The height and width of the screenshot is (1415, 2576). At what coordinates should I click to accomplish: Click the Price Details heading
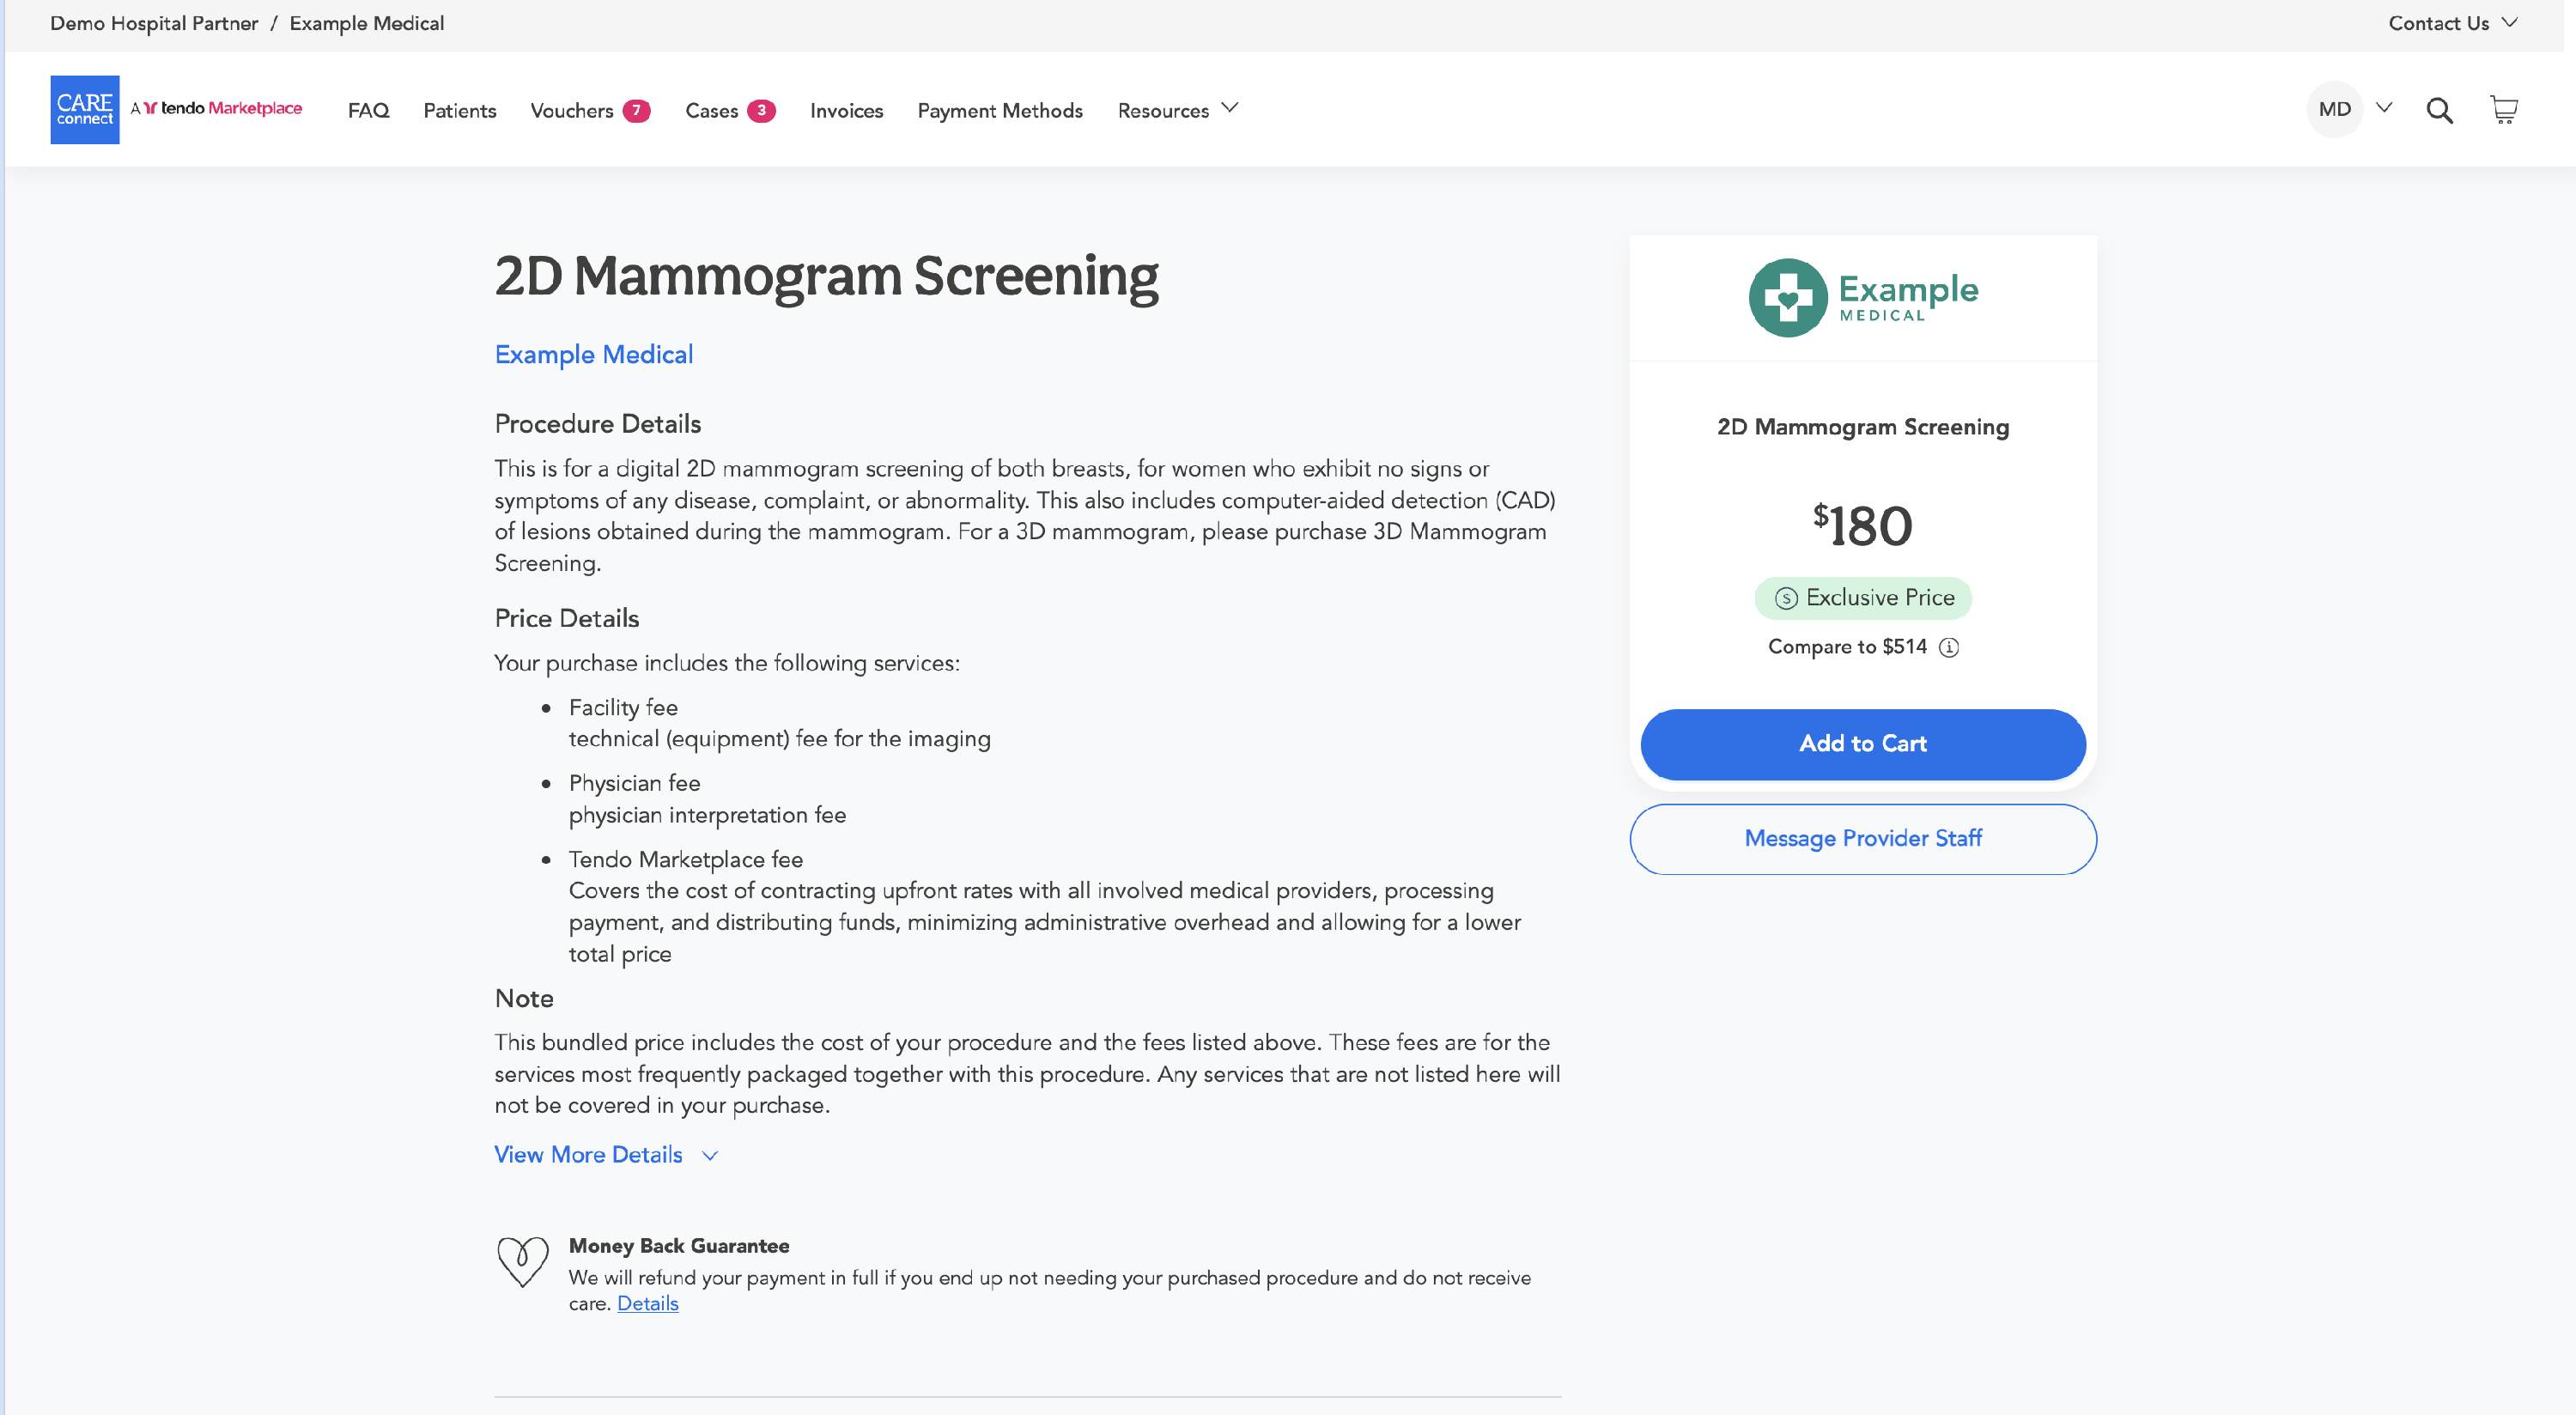tap(566, 619)
